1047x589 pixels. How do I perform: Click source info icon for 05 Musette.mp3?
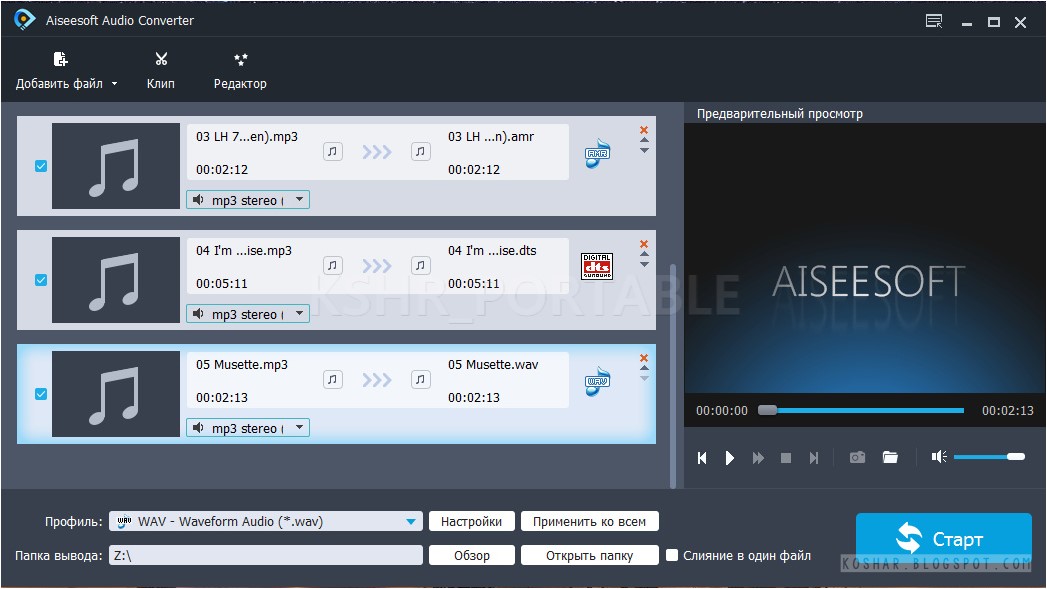(x=333, y=380)
